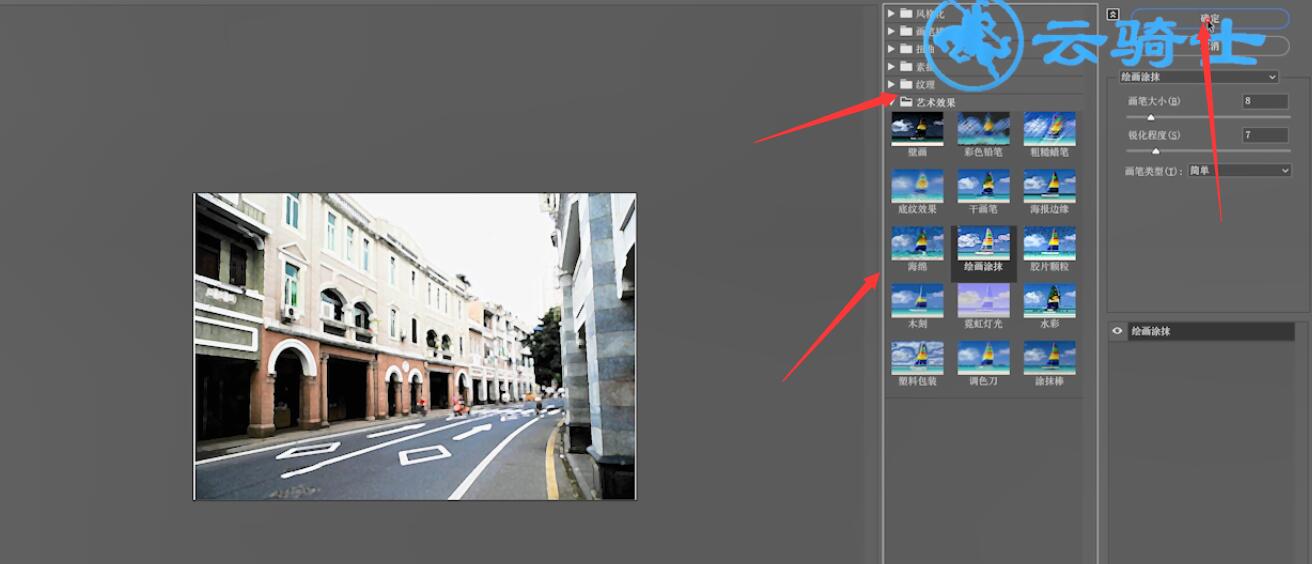Open the filter name dropdown 绘画涂抹
This screenshot has width=1312, height=564.
(x=1198, y=77)
